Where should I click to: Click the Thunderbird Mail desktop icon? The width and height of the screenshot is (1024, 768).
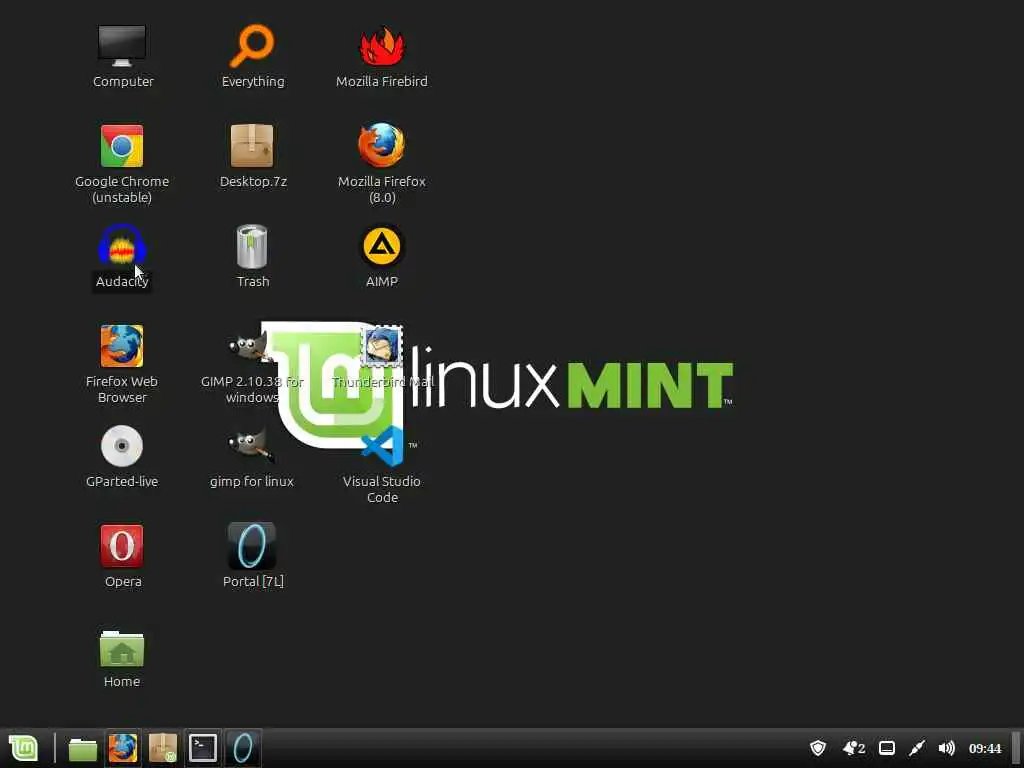click(382, 346)
